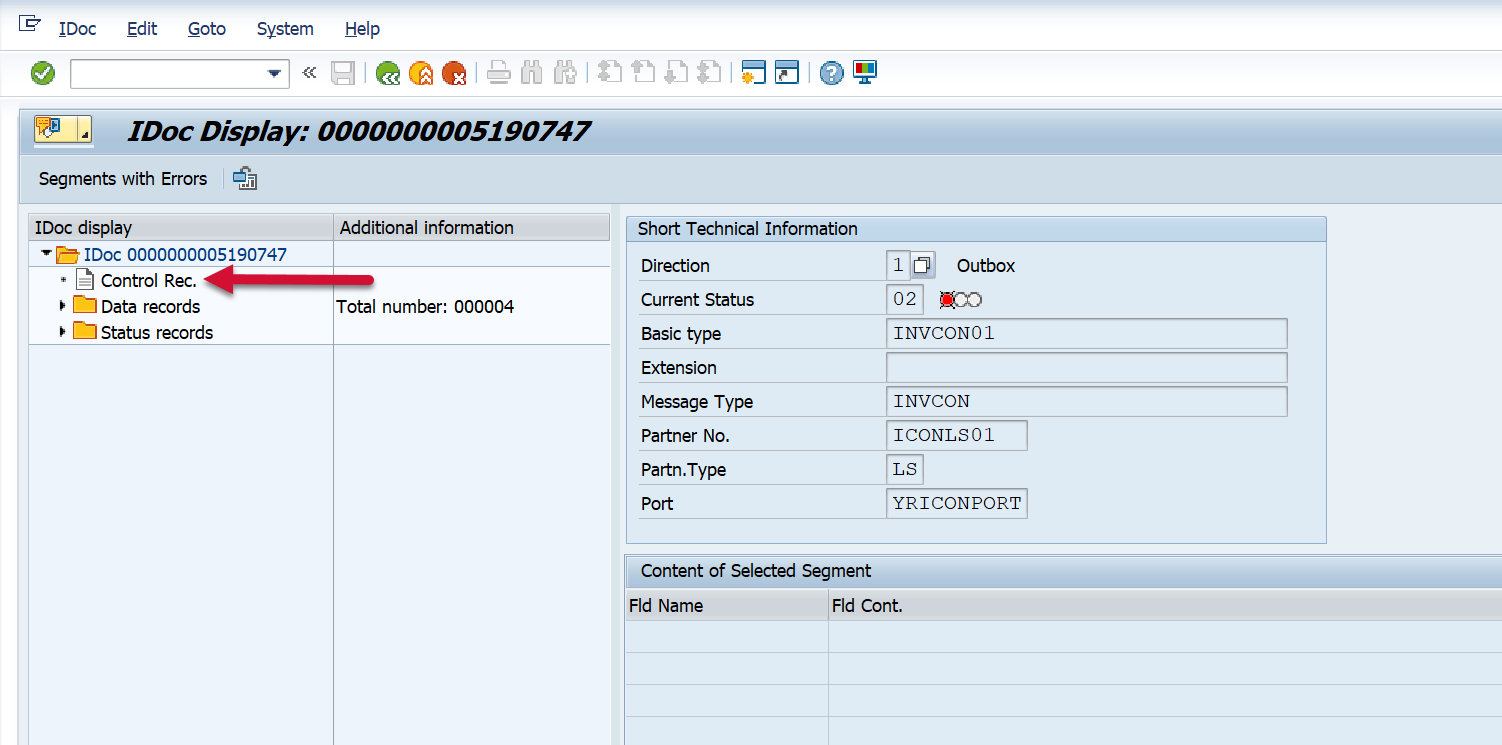Select the Control Rec. tree entry

148,281
